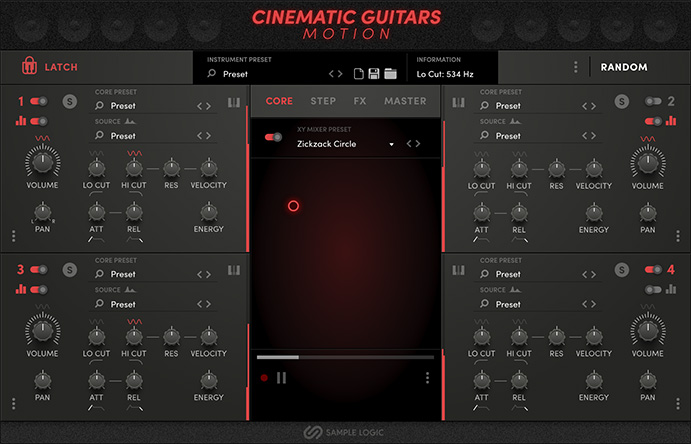Open the Zickzack Circle XY preset dropdown
This screenshot has width=691, height=444.
tap(391, 145)
